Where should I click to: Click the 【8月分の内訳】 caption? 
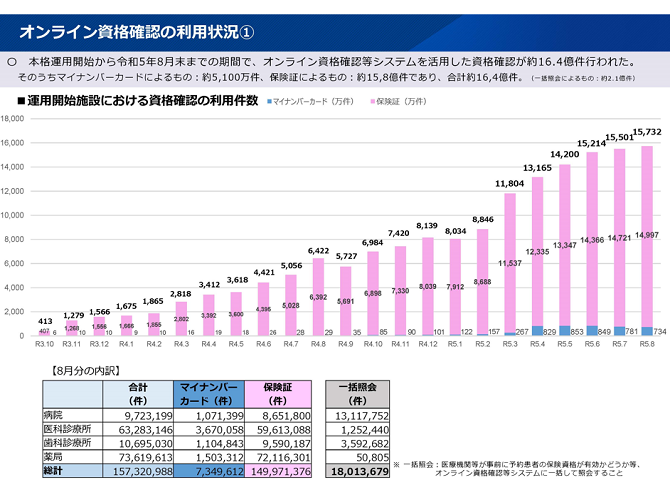click(x=85, y=371)
